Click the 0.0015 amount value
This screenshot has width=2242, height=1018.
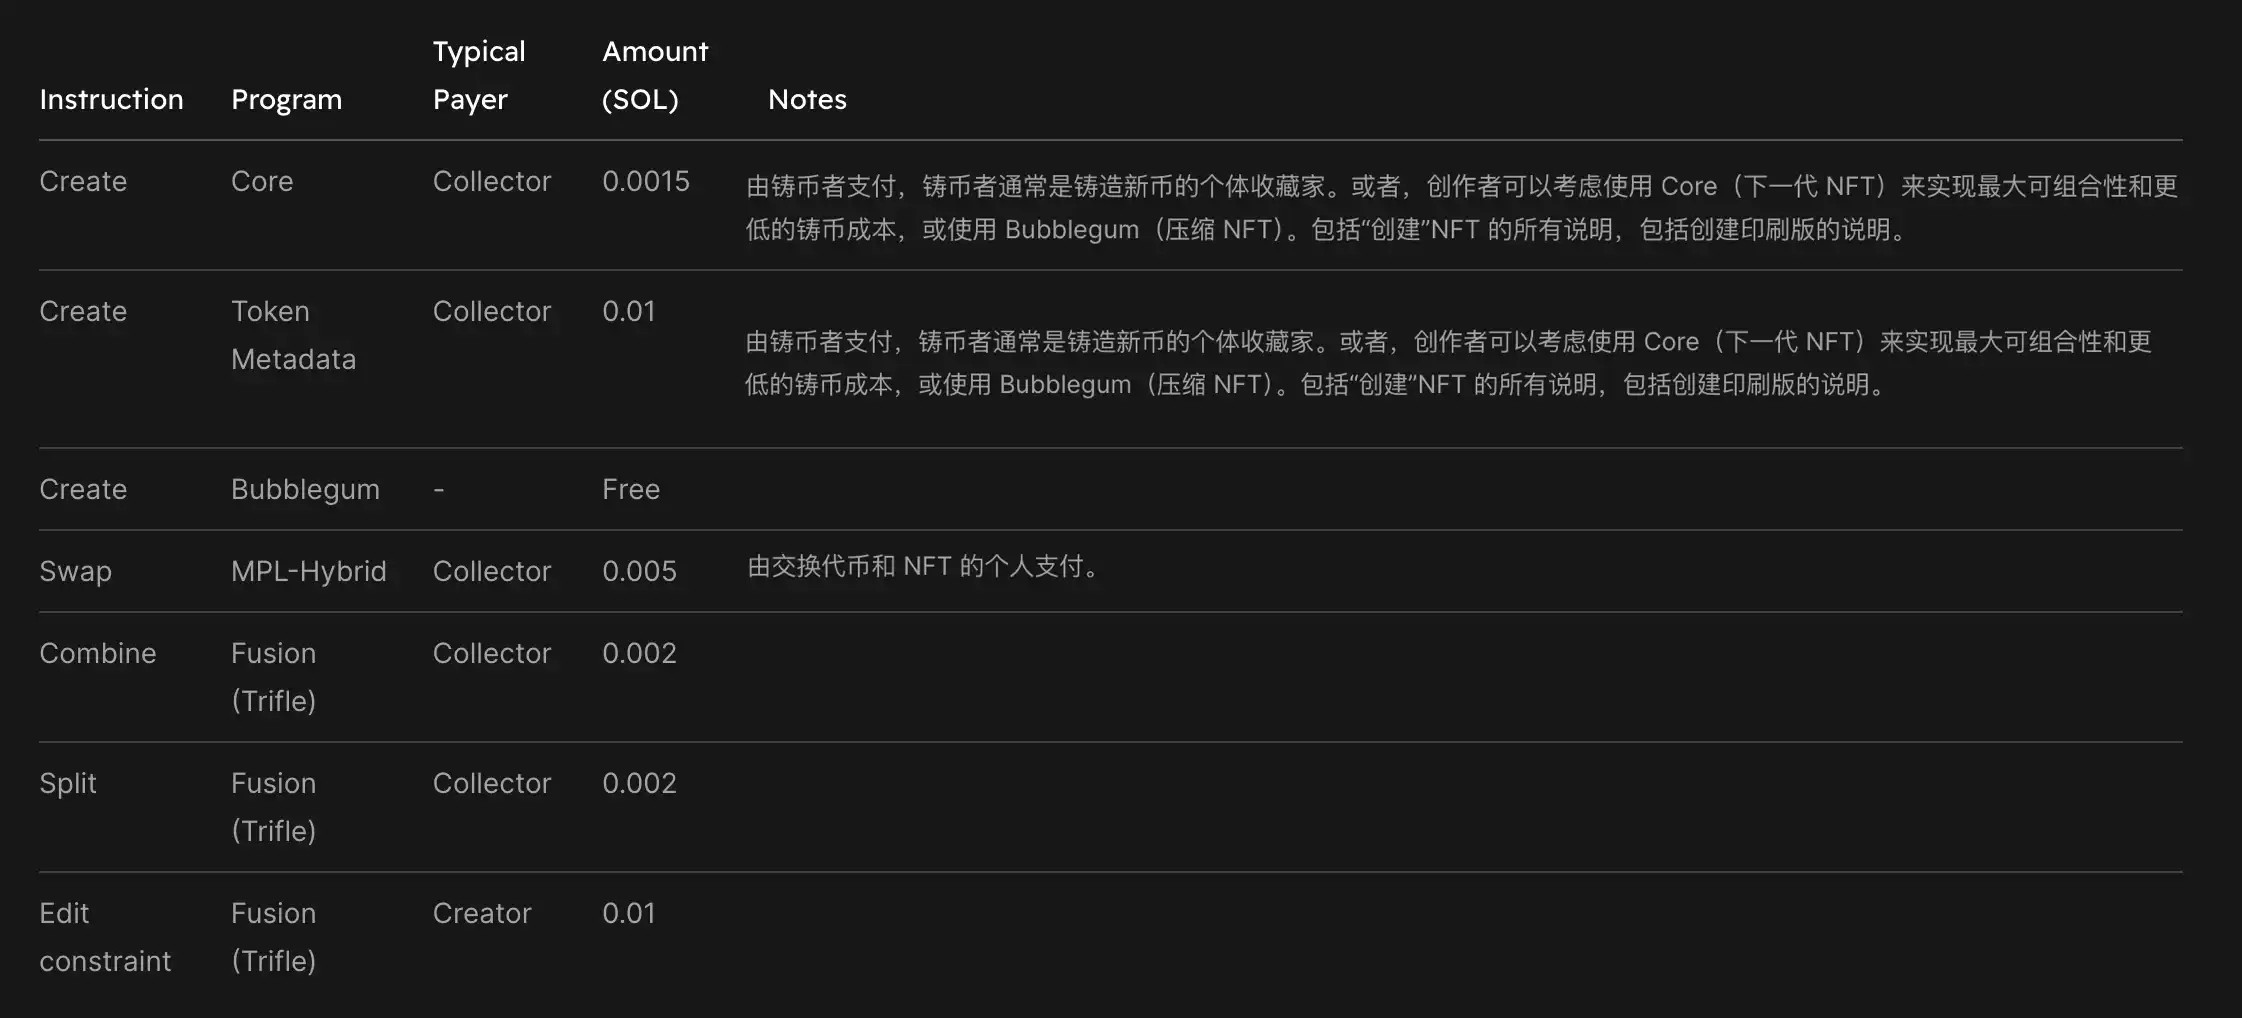645,181
